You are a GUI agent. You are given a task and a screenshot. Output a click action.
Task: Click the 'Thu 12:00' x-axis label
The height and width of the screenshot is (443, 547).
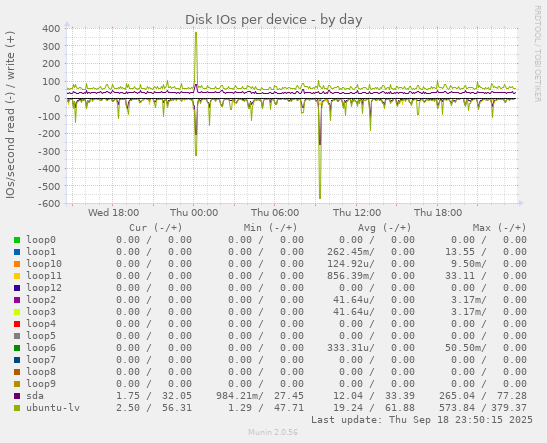click(357, 212)
